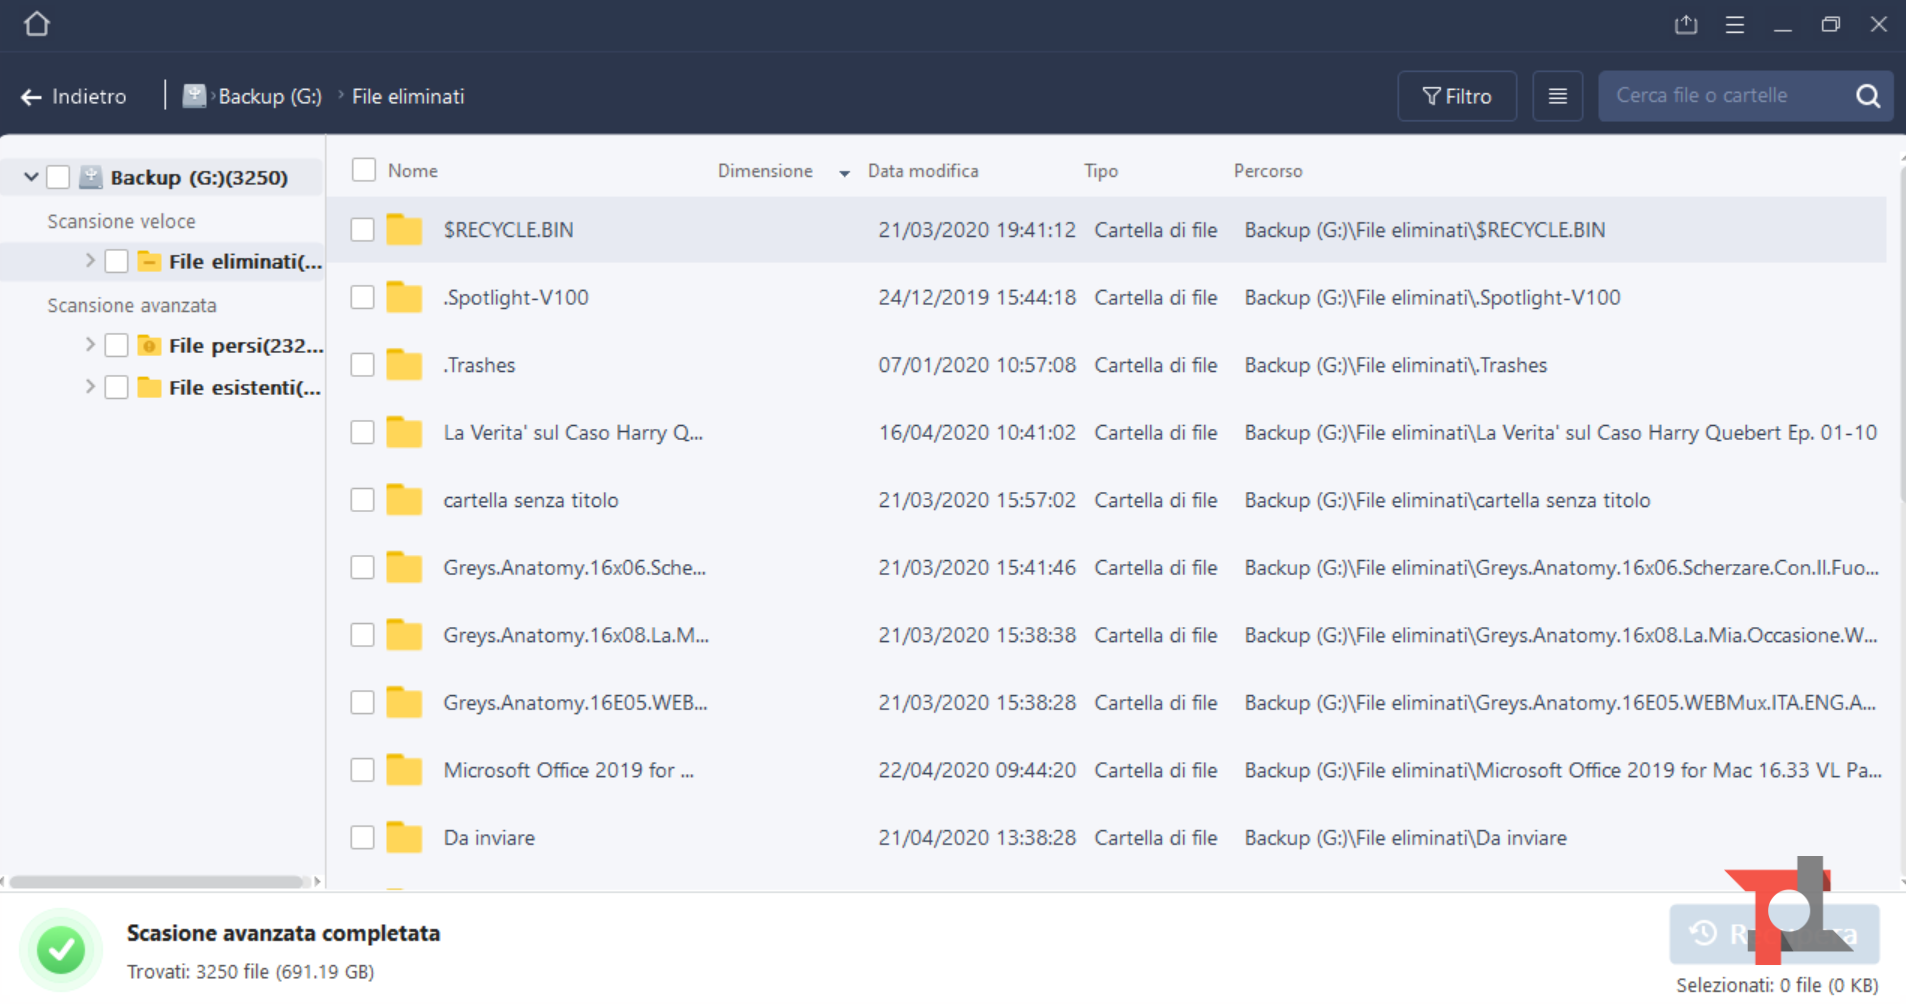Check the select-all box beside Nome
The width and height of the screenshot is (1906, 1004).
pyautogui.click(x=364, y=170)
